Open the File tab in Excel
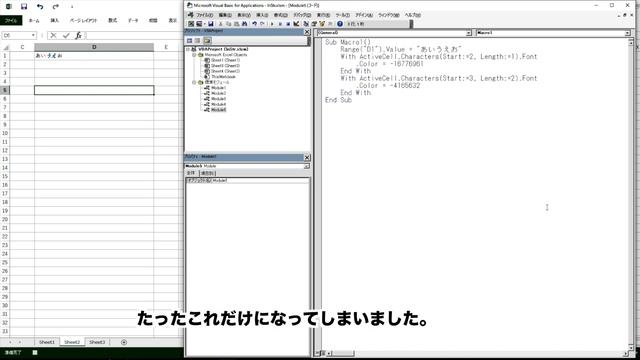Image resolution: width=640 pixels, height=360 pixels. click(x=11, y=20)
